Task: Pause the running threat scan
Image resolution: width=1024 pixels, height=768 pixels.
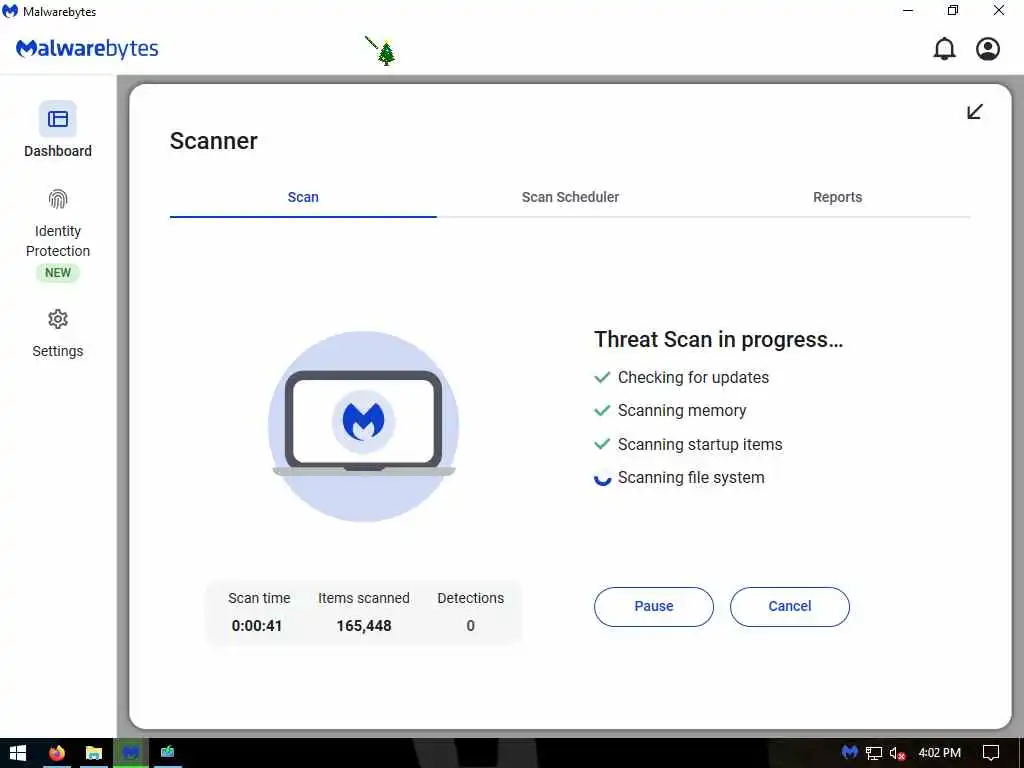Action: click(654, 607)
